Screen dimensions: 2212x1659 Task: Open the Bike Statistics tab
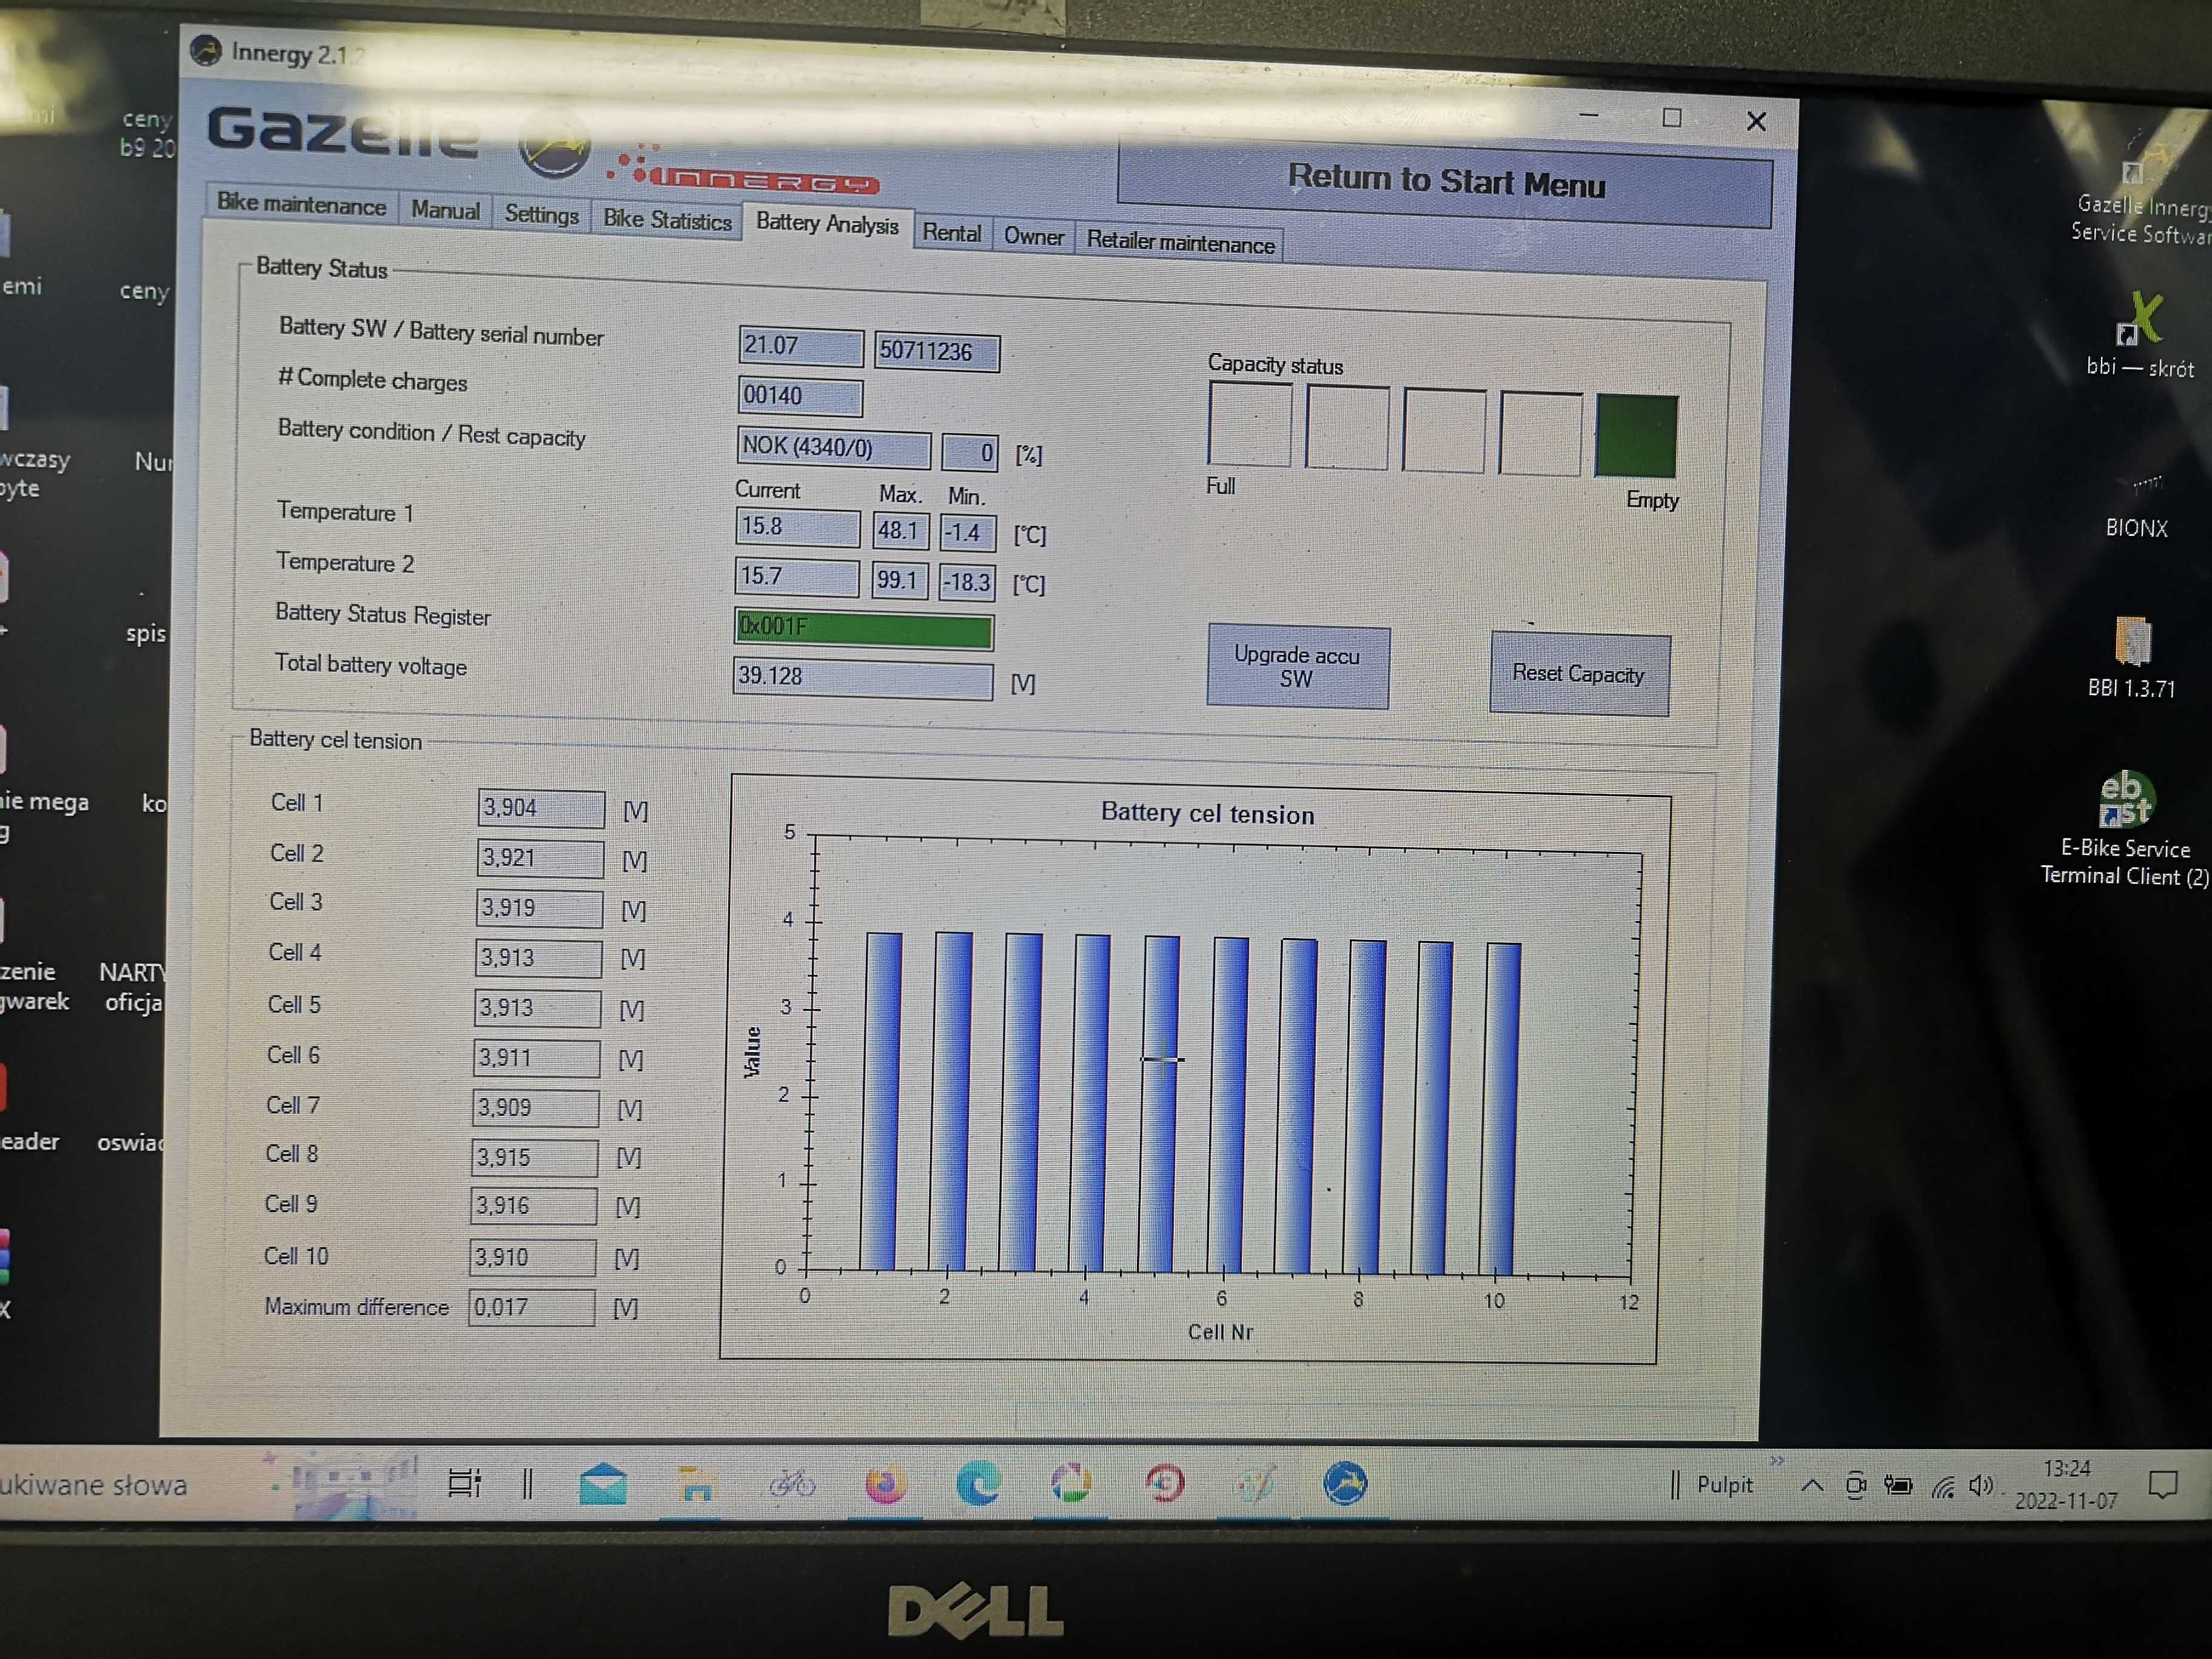pyautogui.click(x=667, y=219)
